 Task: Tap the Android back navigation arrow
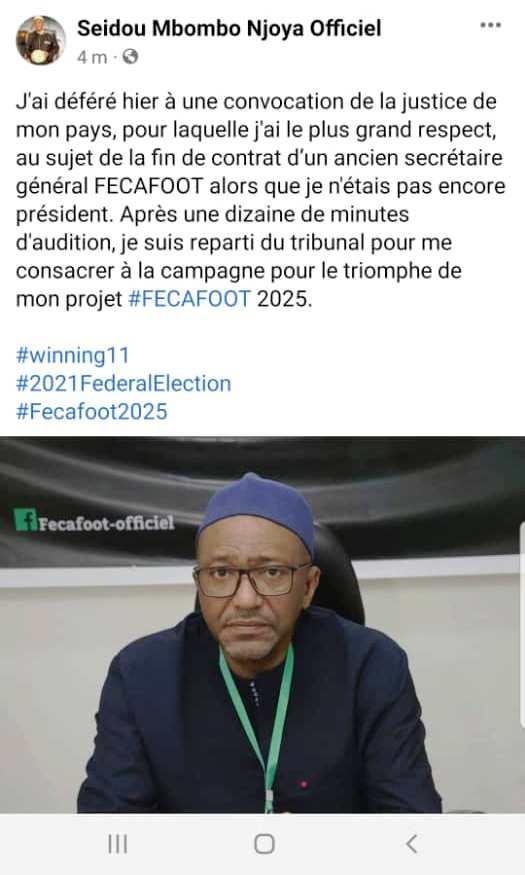(412, 844)
